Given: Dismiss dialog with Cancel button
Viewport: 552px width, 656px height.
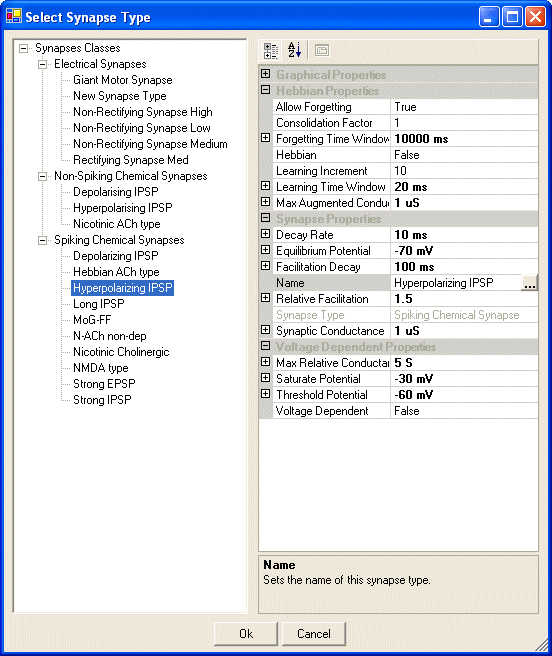Looking at the screenshot, I should click(x=313, y=633).
